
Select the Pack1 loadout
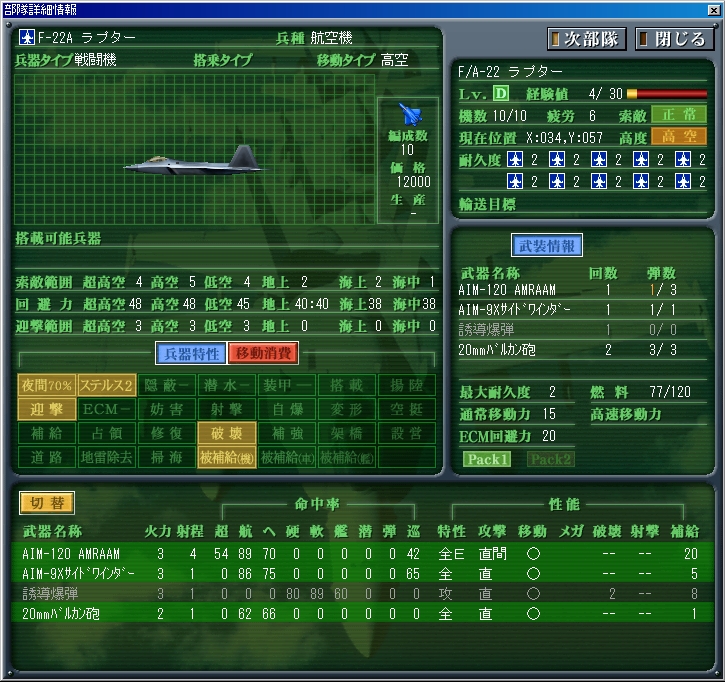487,459
